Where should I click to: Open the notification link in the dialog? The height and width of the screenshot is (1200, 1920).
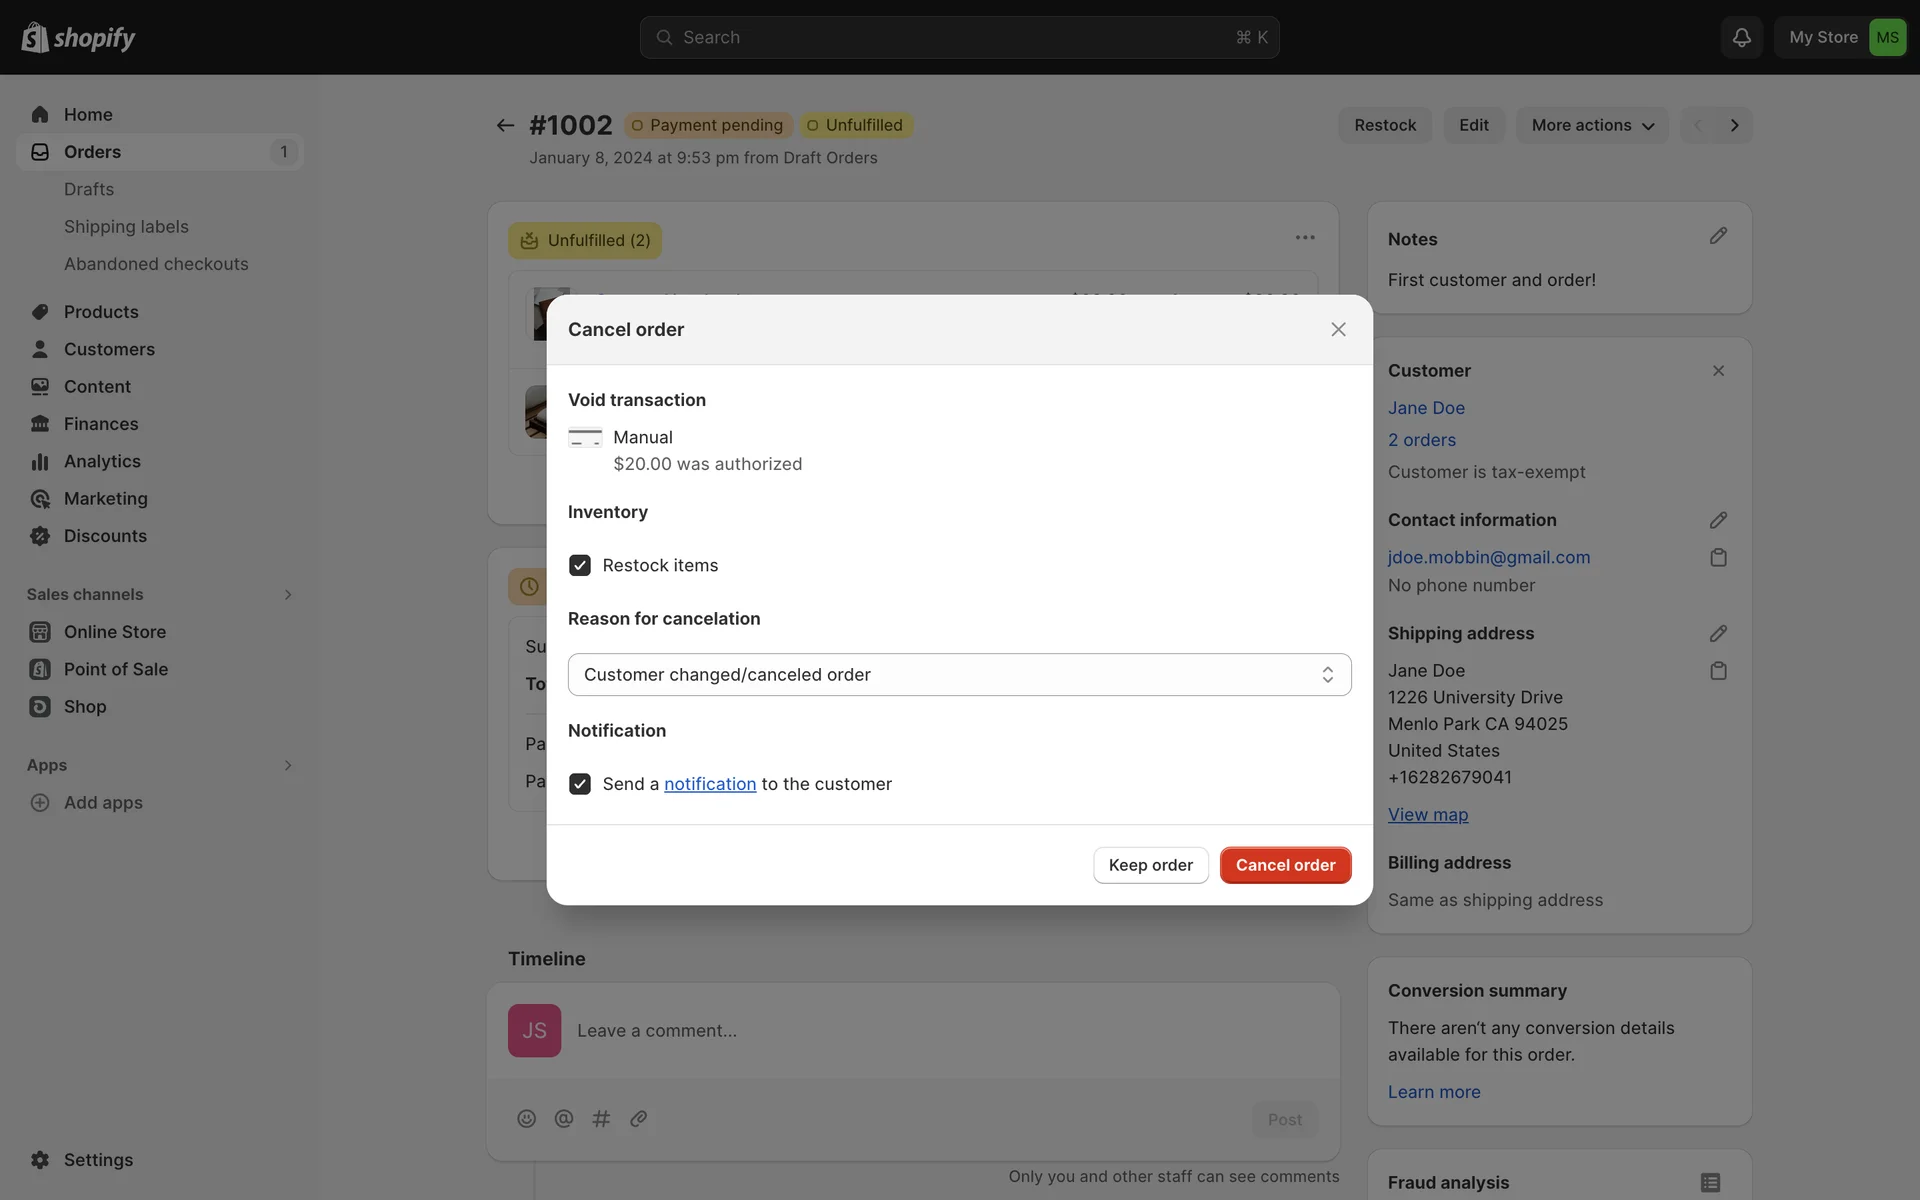tap(710, 784)
